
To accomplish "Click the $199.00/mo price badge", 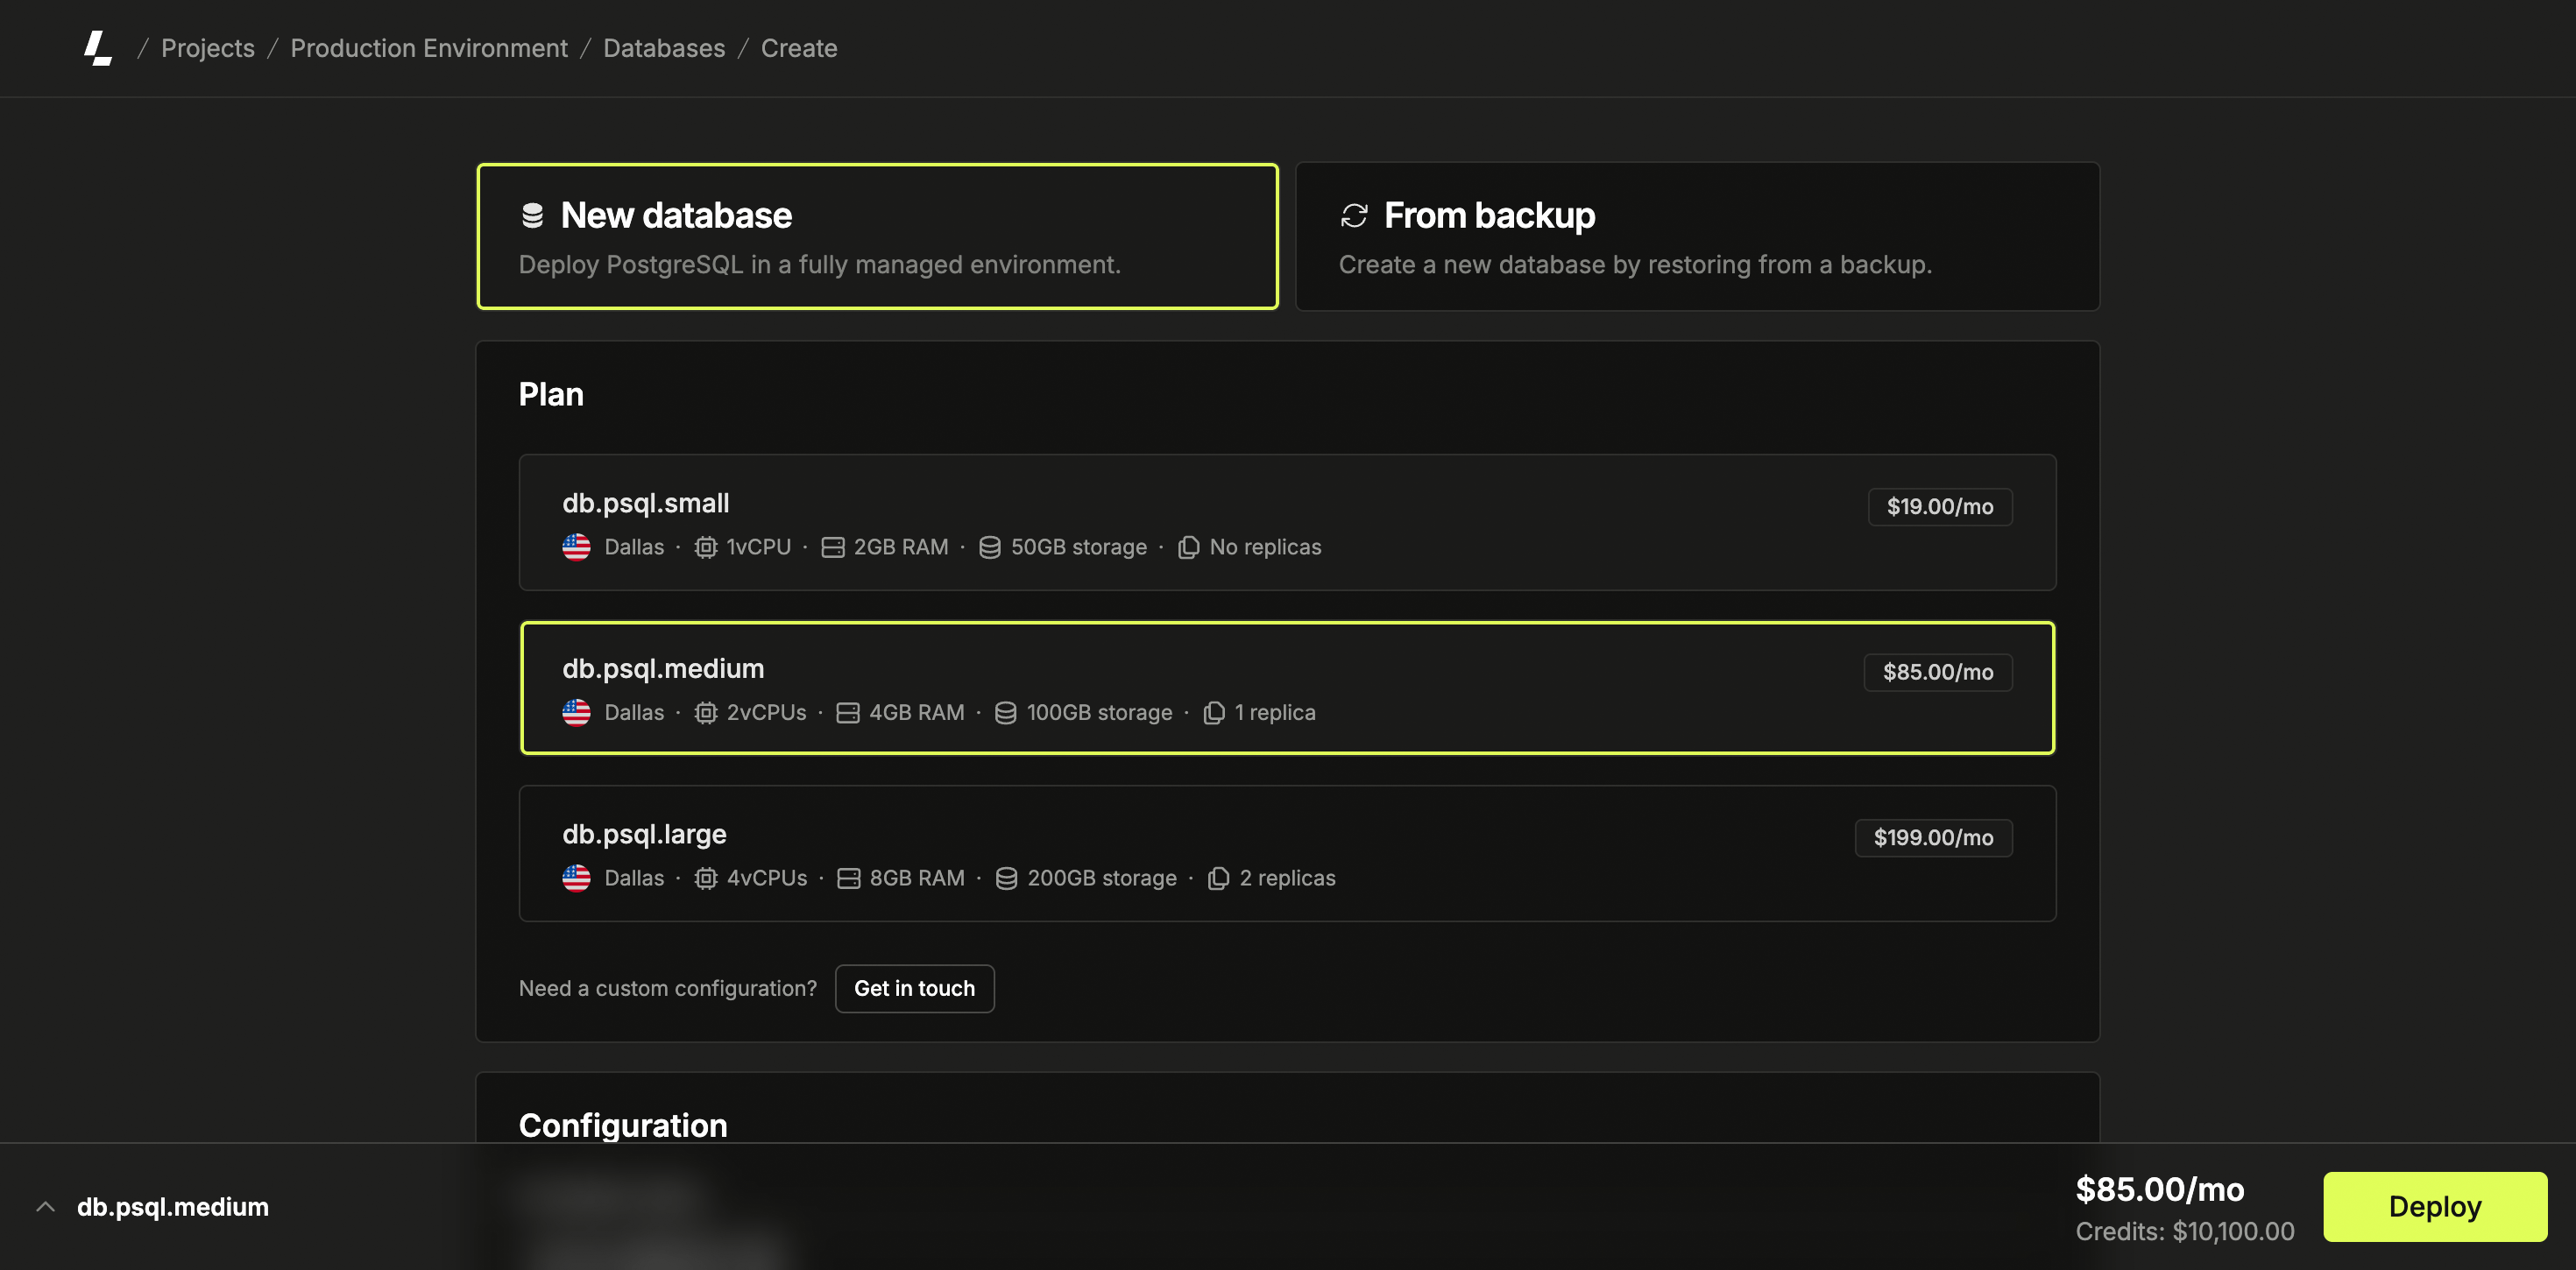I will tap(1933, 838).
